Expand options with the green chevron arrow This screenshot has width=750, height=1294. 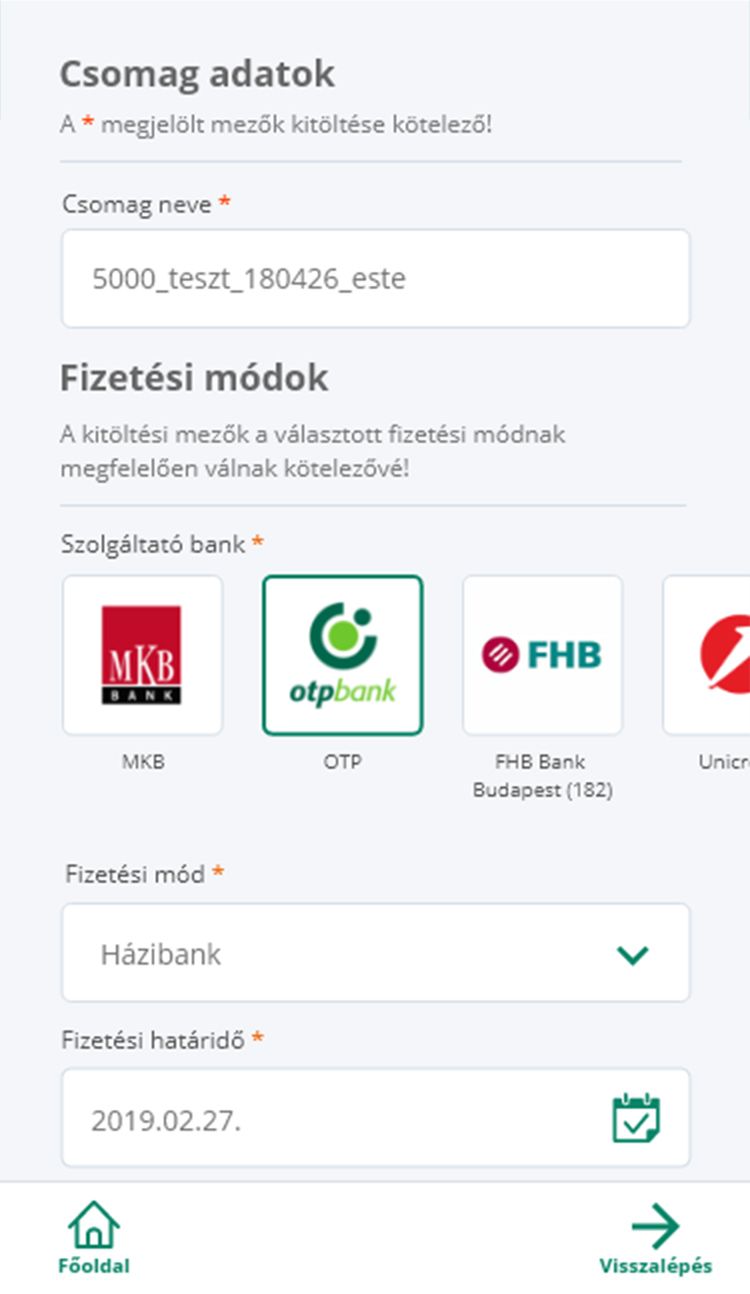pyautogui.click(x=633, y=955)
